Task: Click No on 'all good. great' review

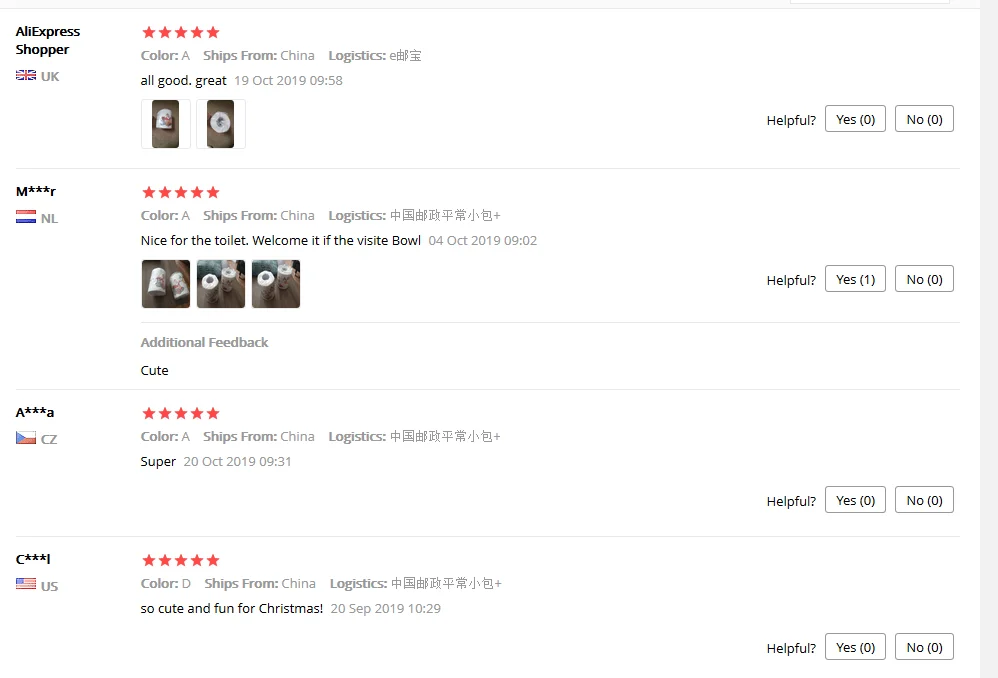Action: tap(924, 119)
